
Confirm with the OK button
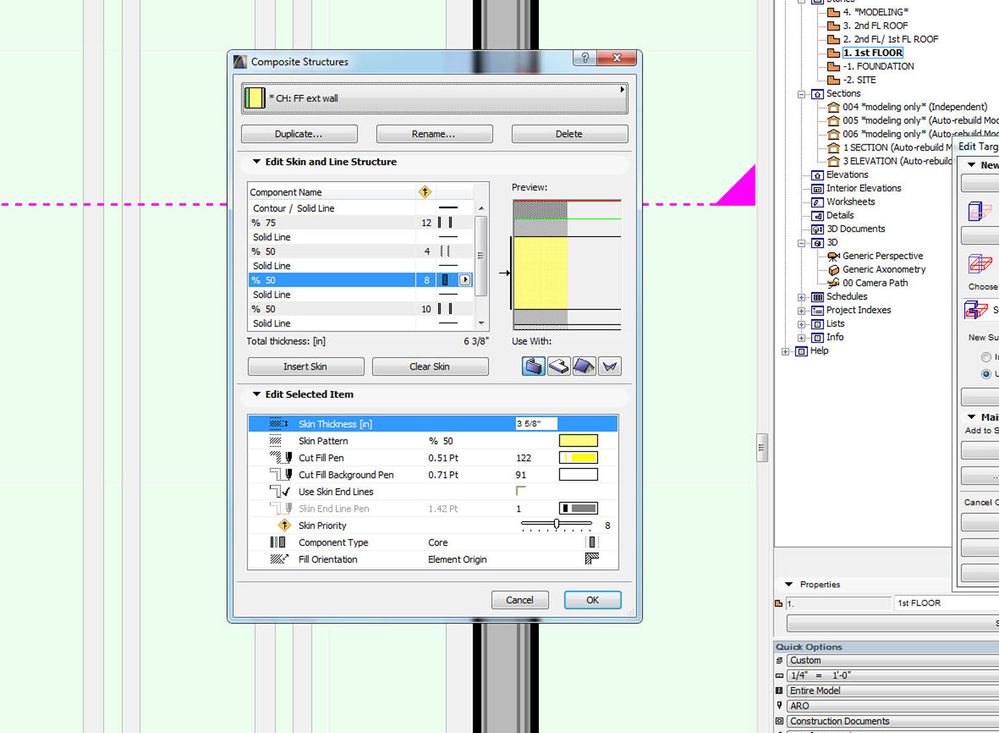[x=593, y=600]
